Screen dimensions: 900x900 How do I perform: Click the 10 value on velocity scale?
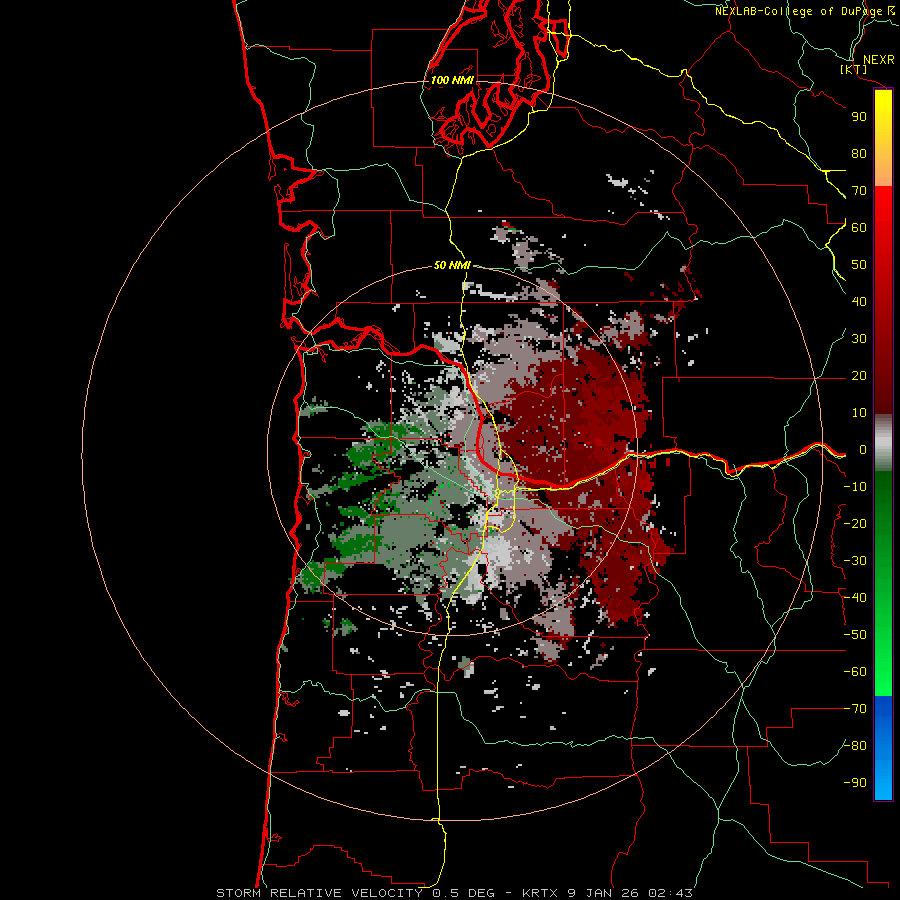pos(859,413)
